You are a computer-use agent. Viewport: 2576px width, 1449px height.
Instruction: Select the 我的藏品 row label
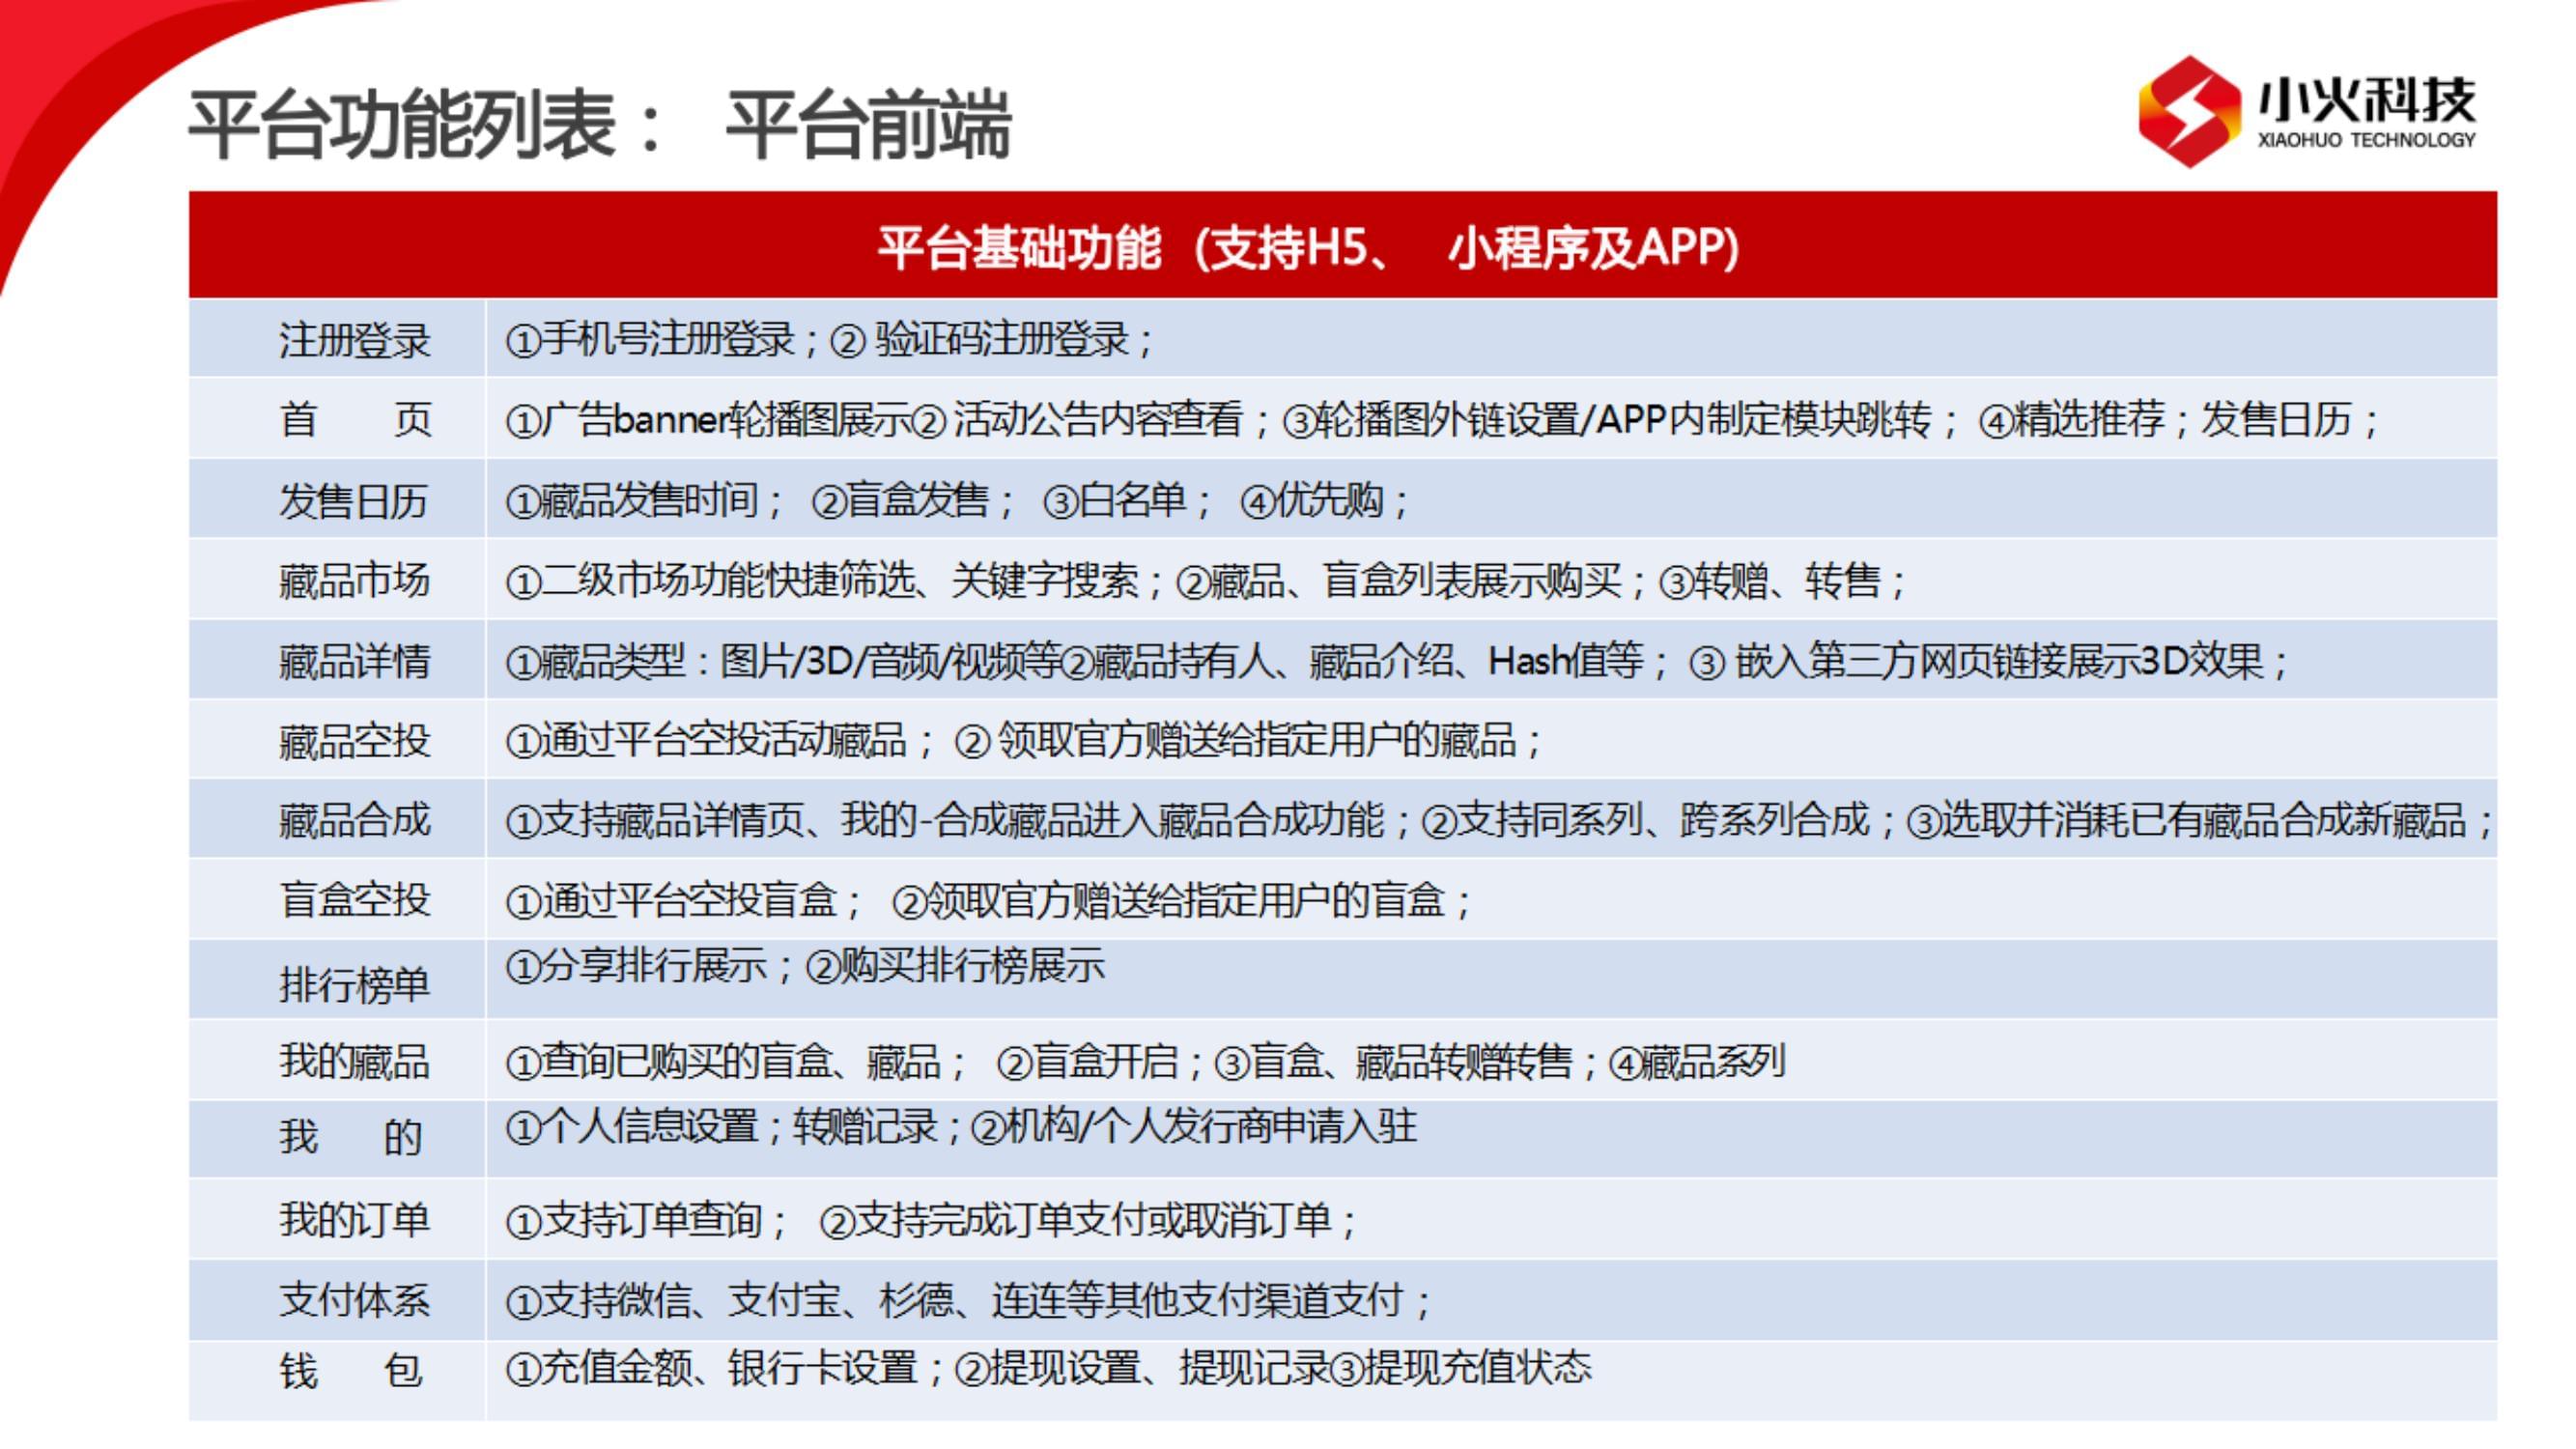click(x=354, y=1061)
